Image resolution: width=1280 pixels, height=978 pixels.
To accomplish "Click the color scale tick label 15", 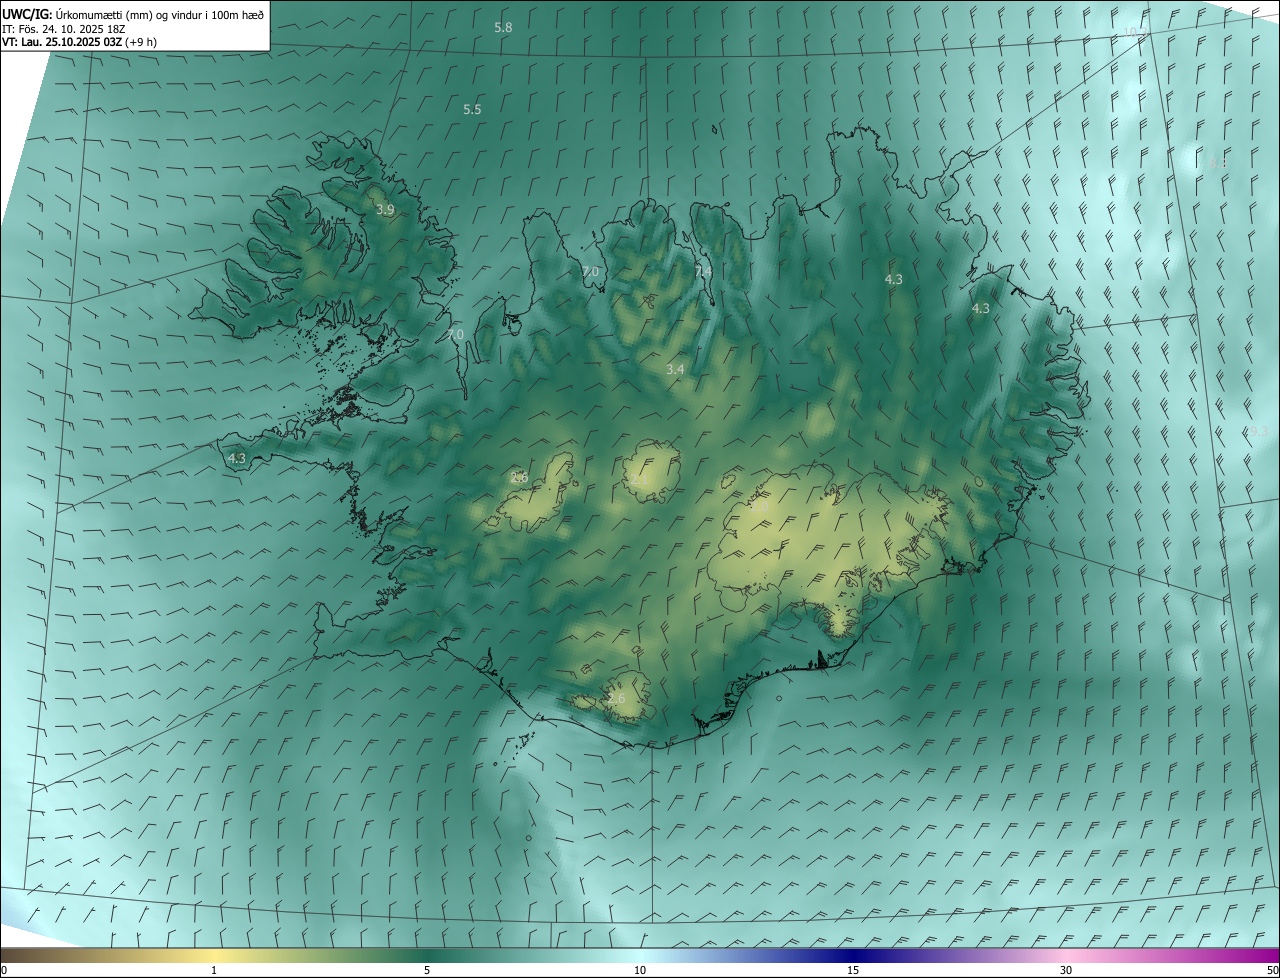I will [x=853, y=971].
